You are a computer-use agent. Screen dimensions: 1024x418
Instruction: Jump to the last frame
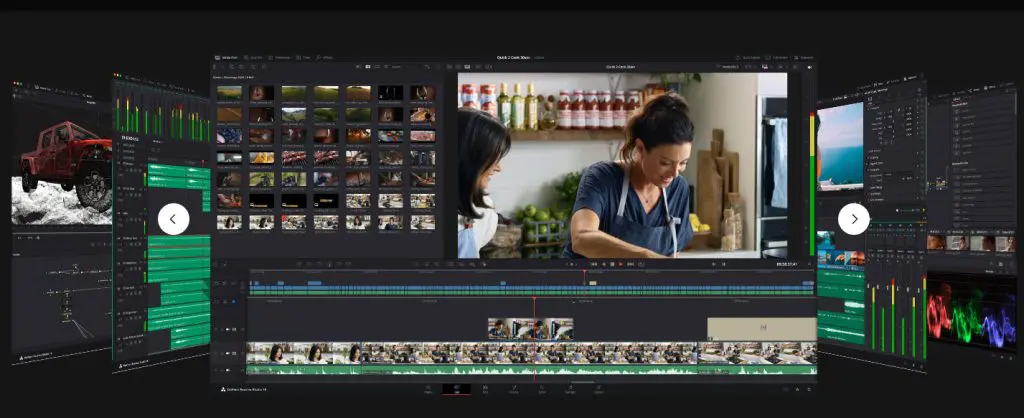pos(630,264)
